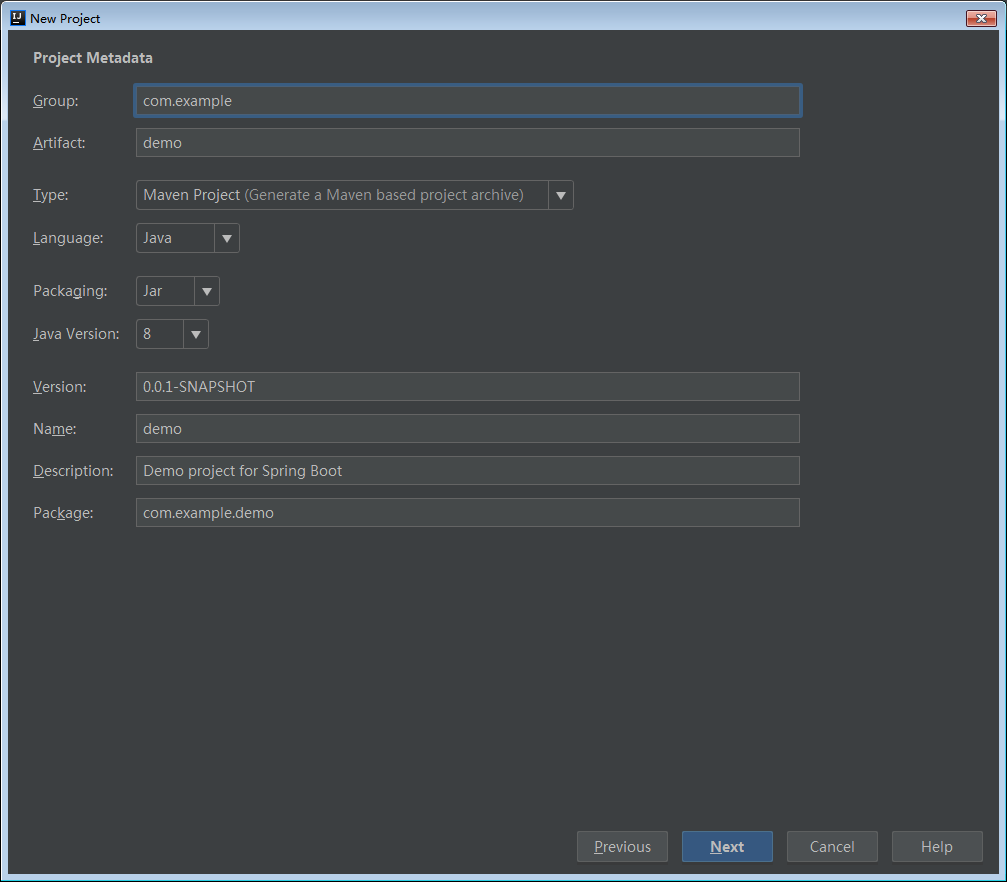This screenshot has height=882, width=1007.
Task: Open the Java Version dropdown showing 8
Action: [x=172, y=334]
